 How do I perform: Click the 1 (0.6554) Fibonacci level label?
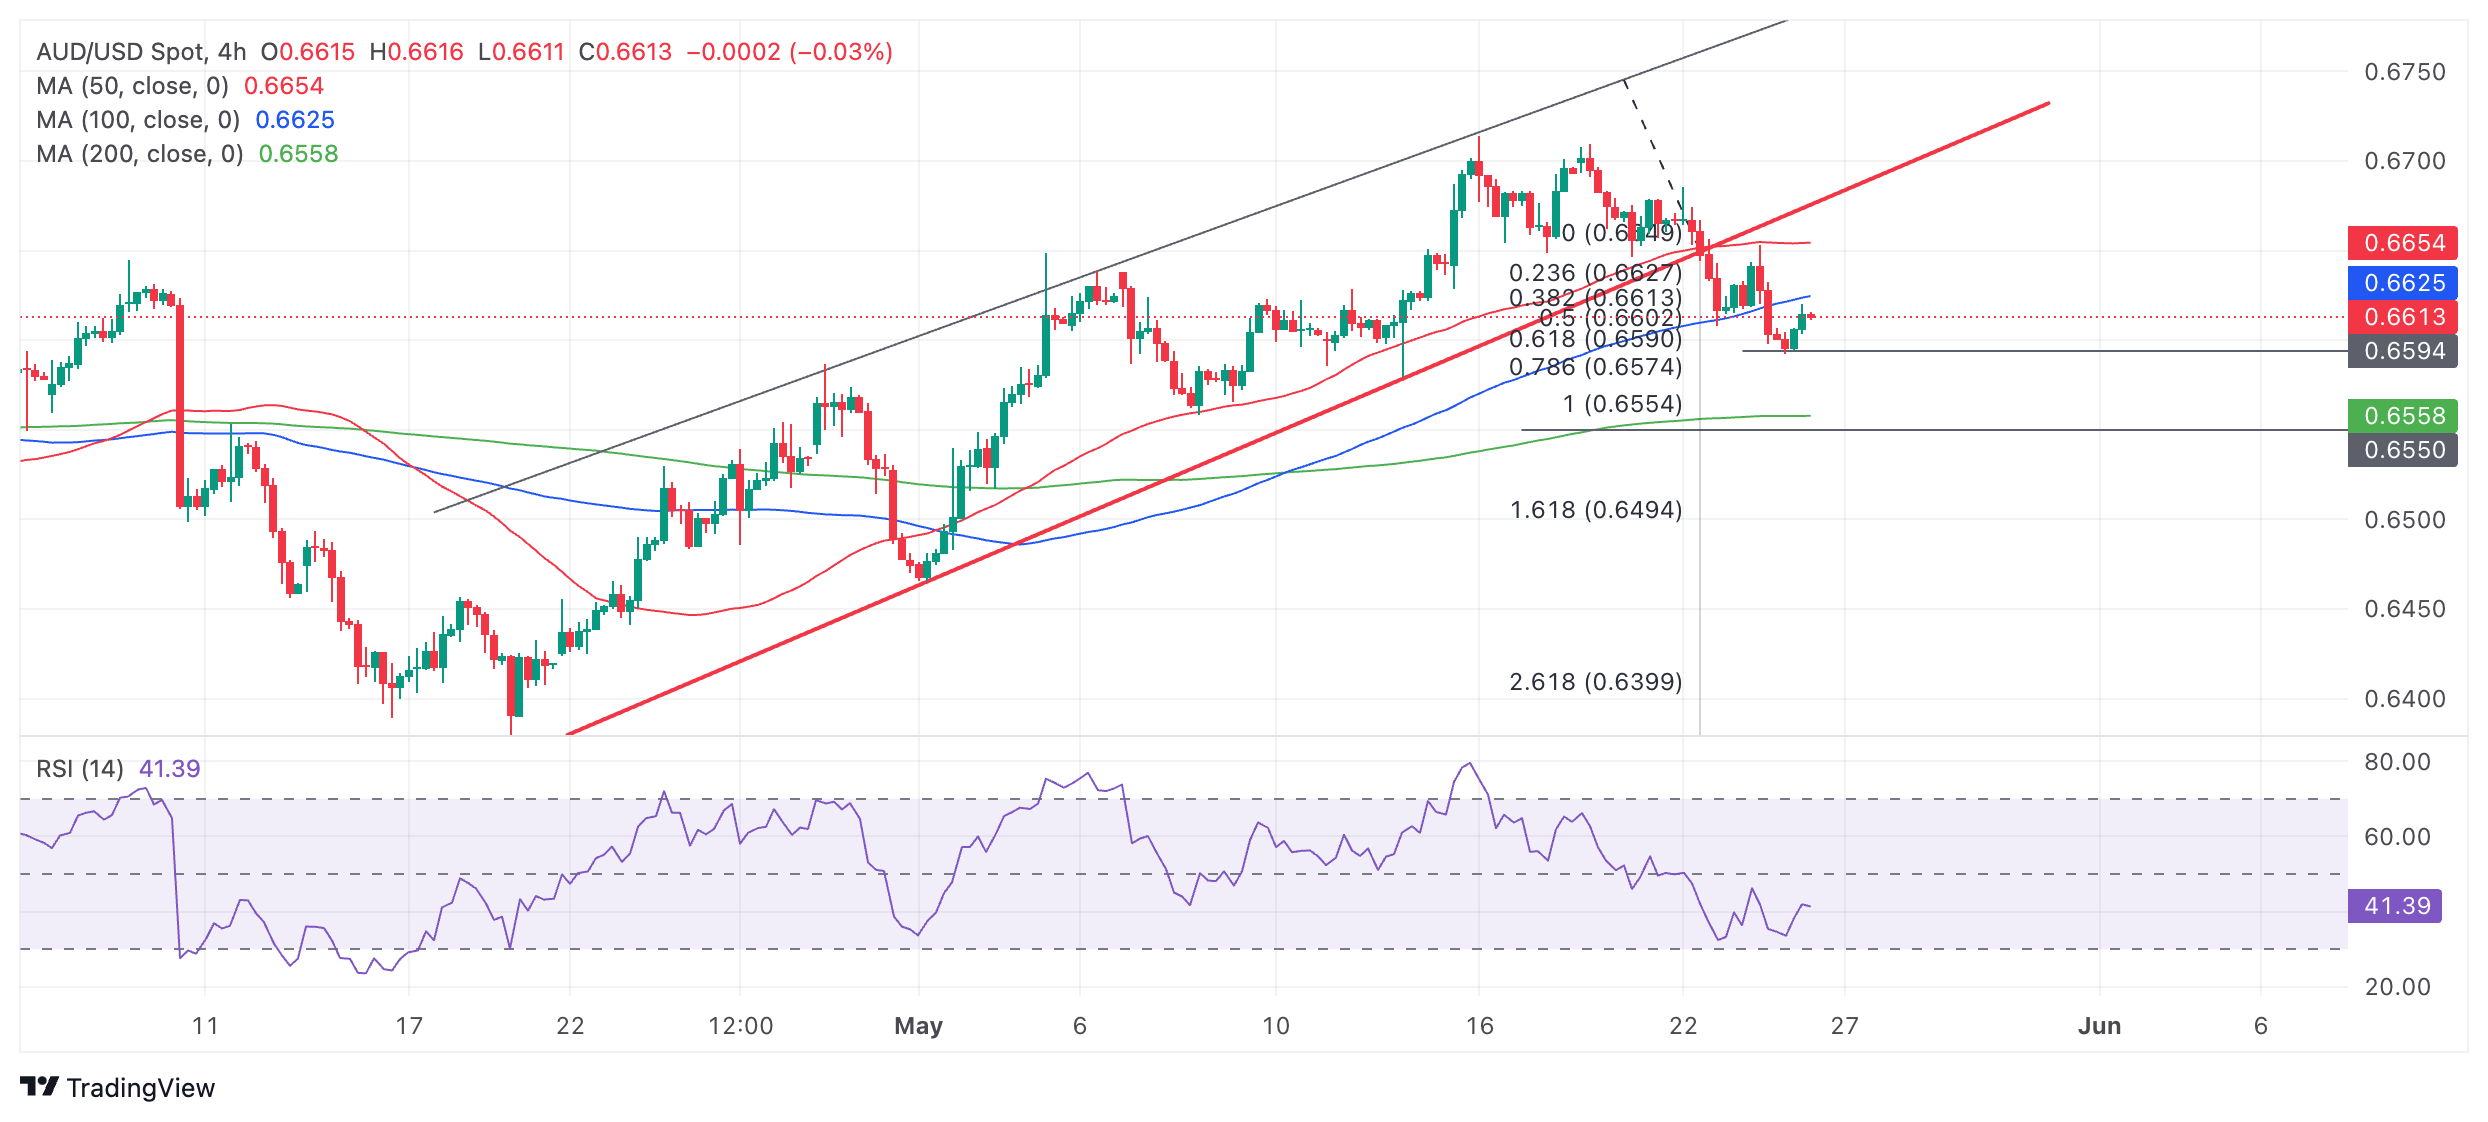(1622, 404)
